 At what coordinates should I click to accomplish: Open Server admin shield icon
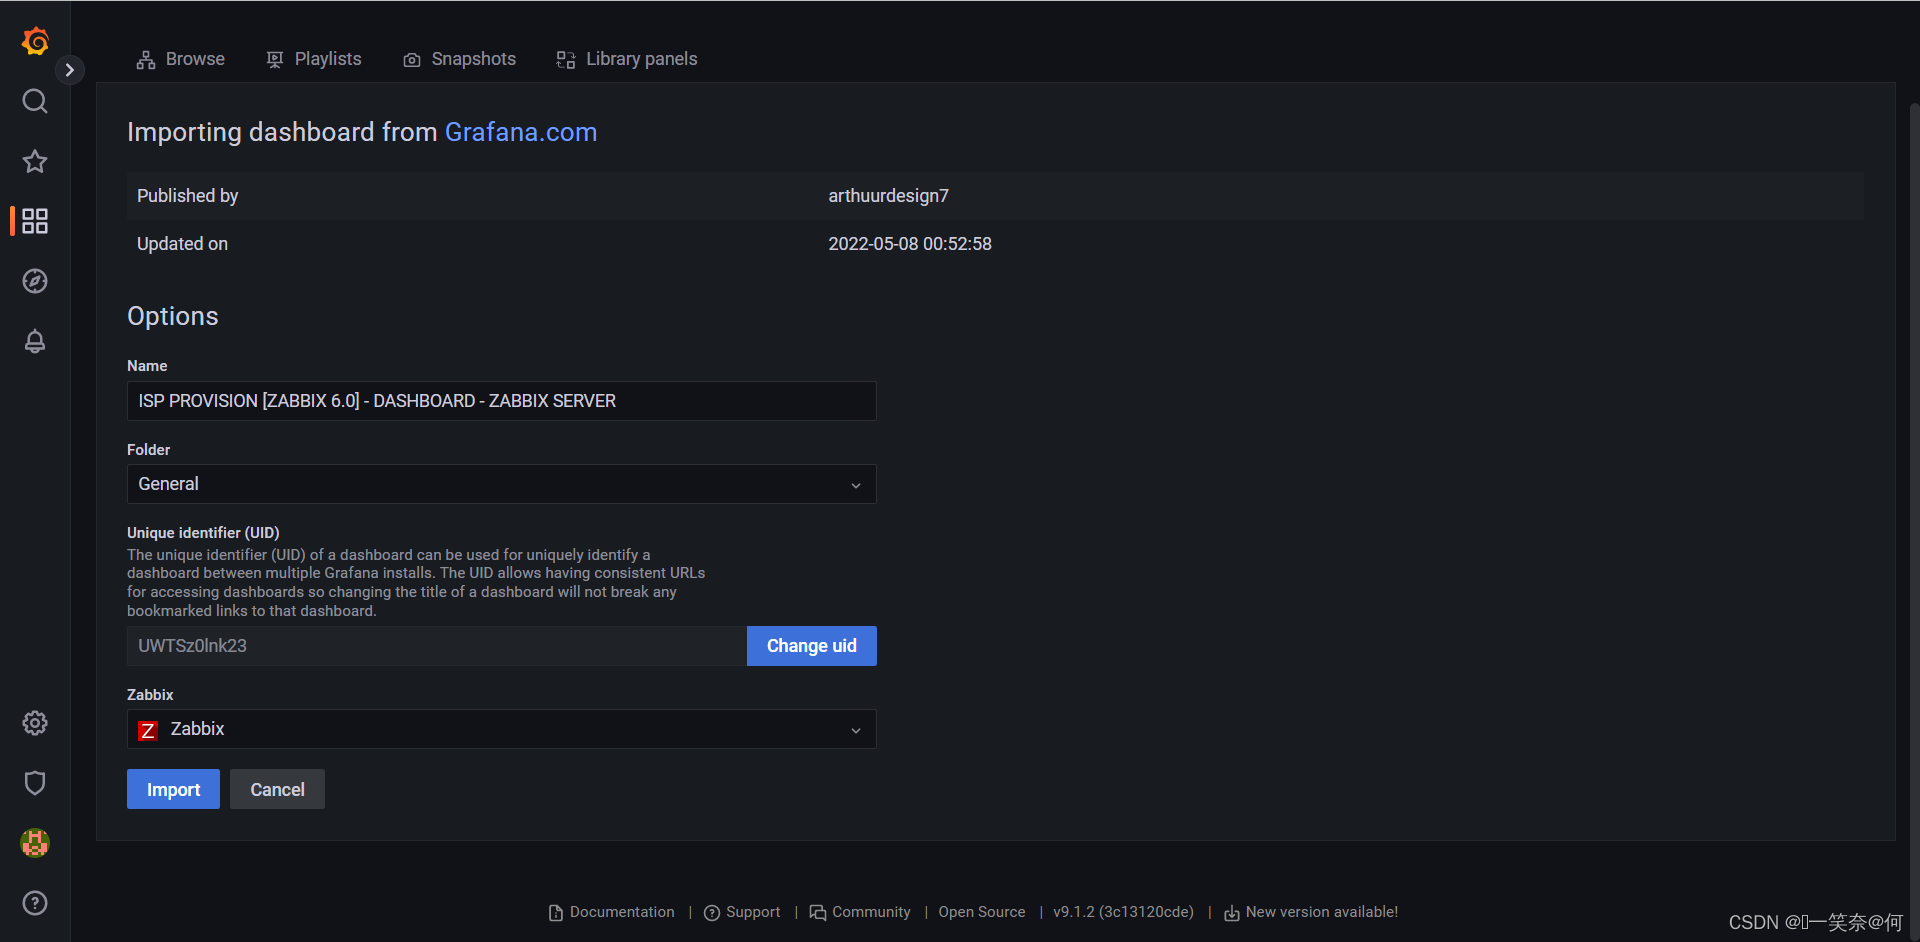35,783
